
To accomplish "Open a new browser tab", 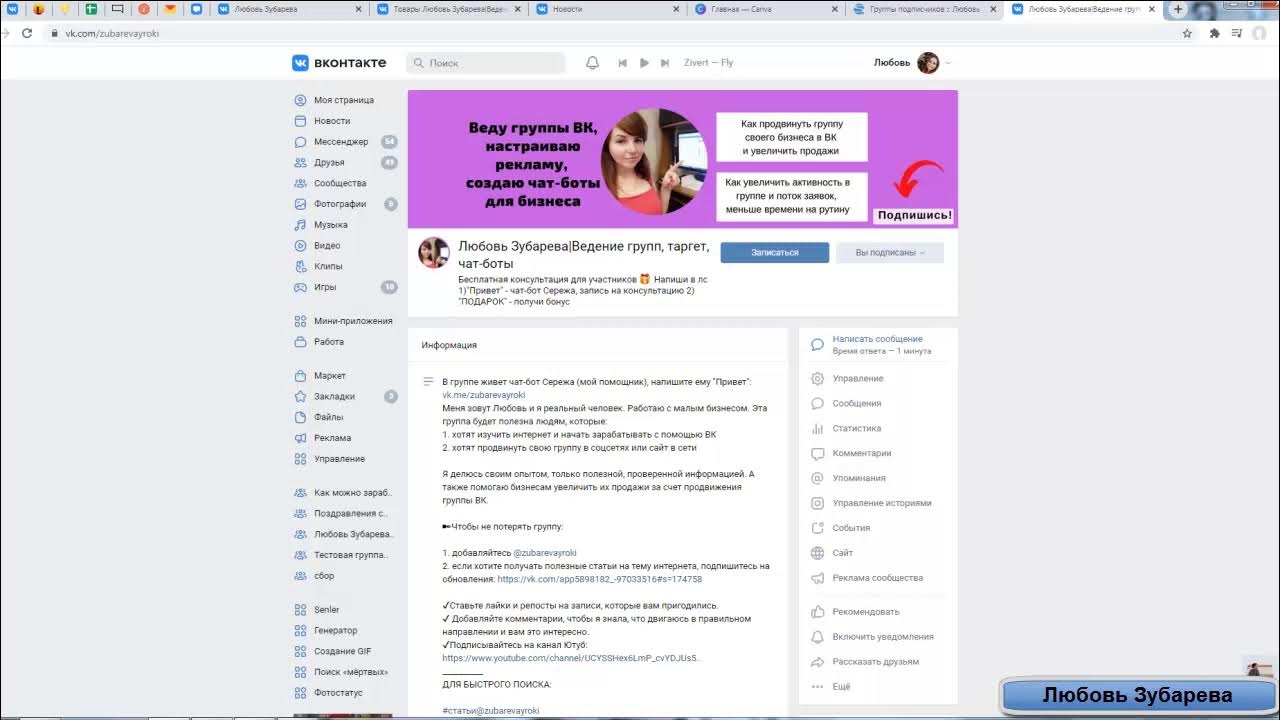I will point(1177,9).
